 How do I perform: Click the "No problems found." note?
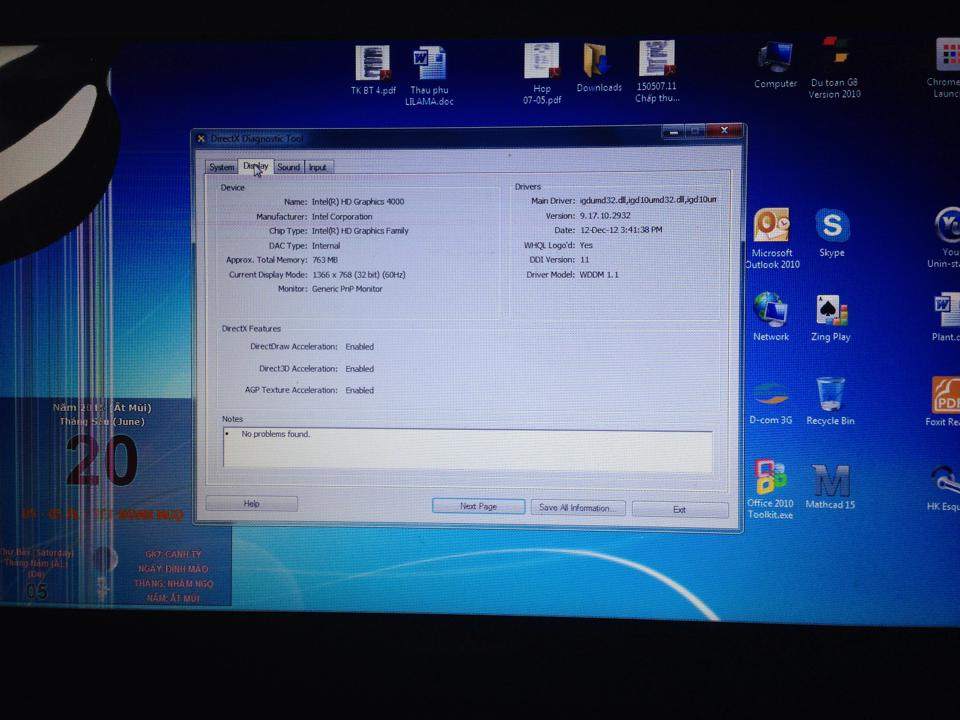(x=276, y=434)
